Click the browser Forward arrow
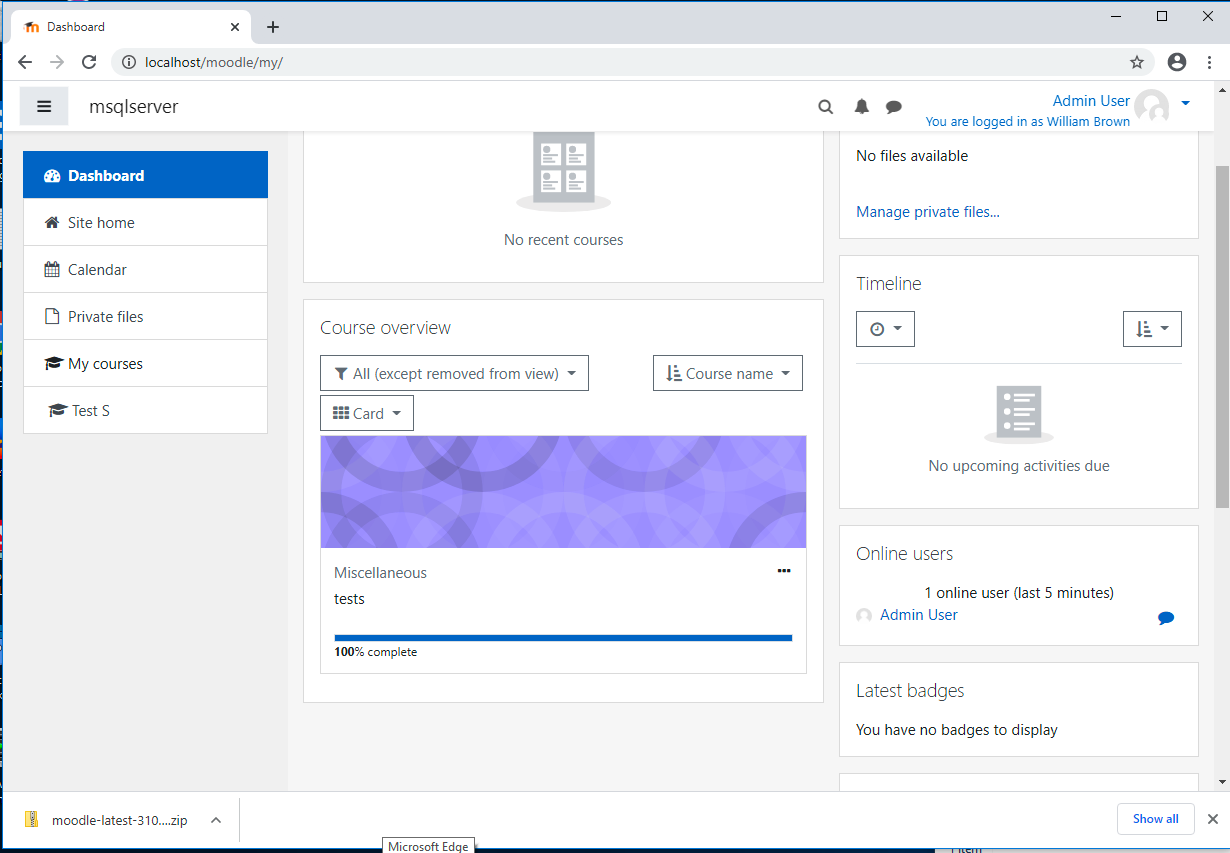 [x=57, y=62]
